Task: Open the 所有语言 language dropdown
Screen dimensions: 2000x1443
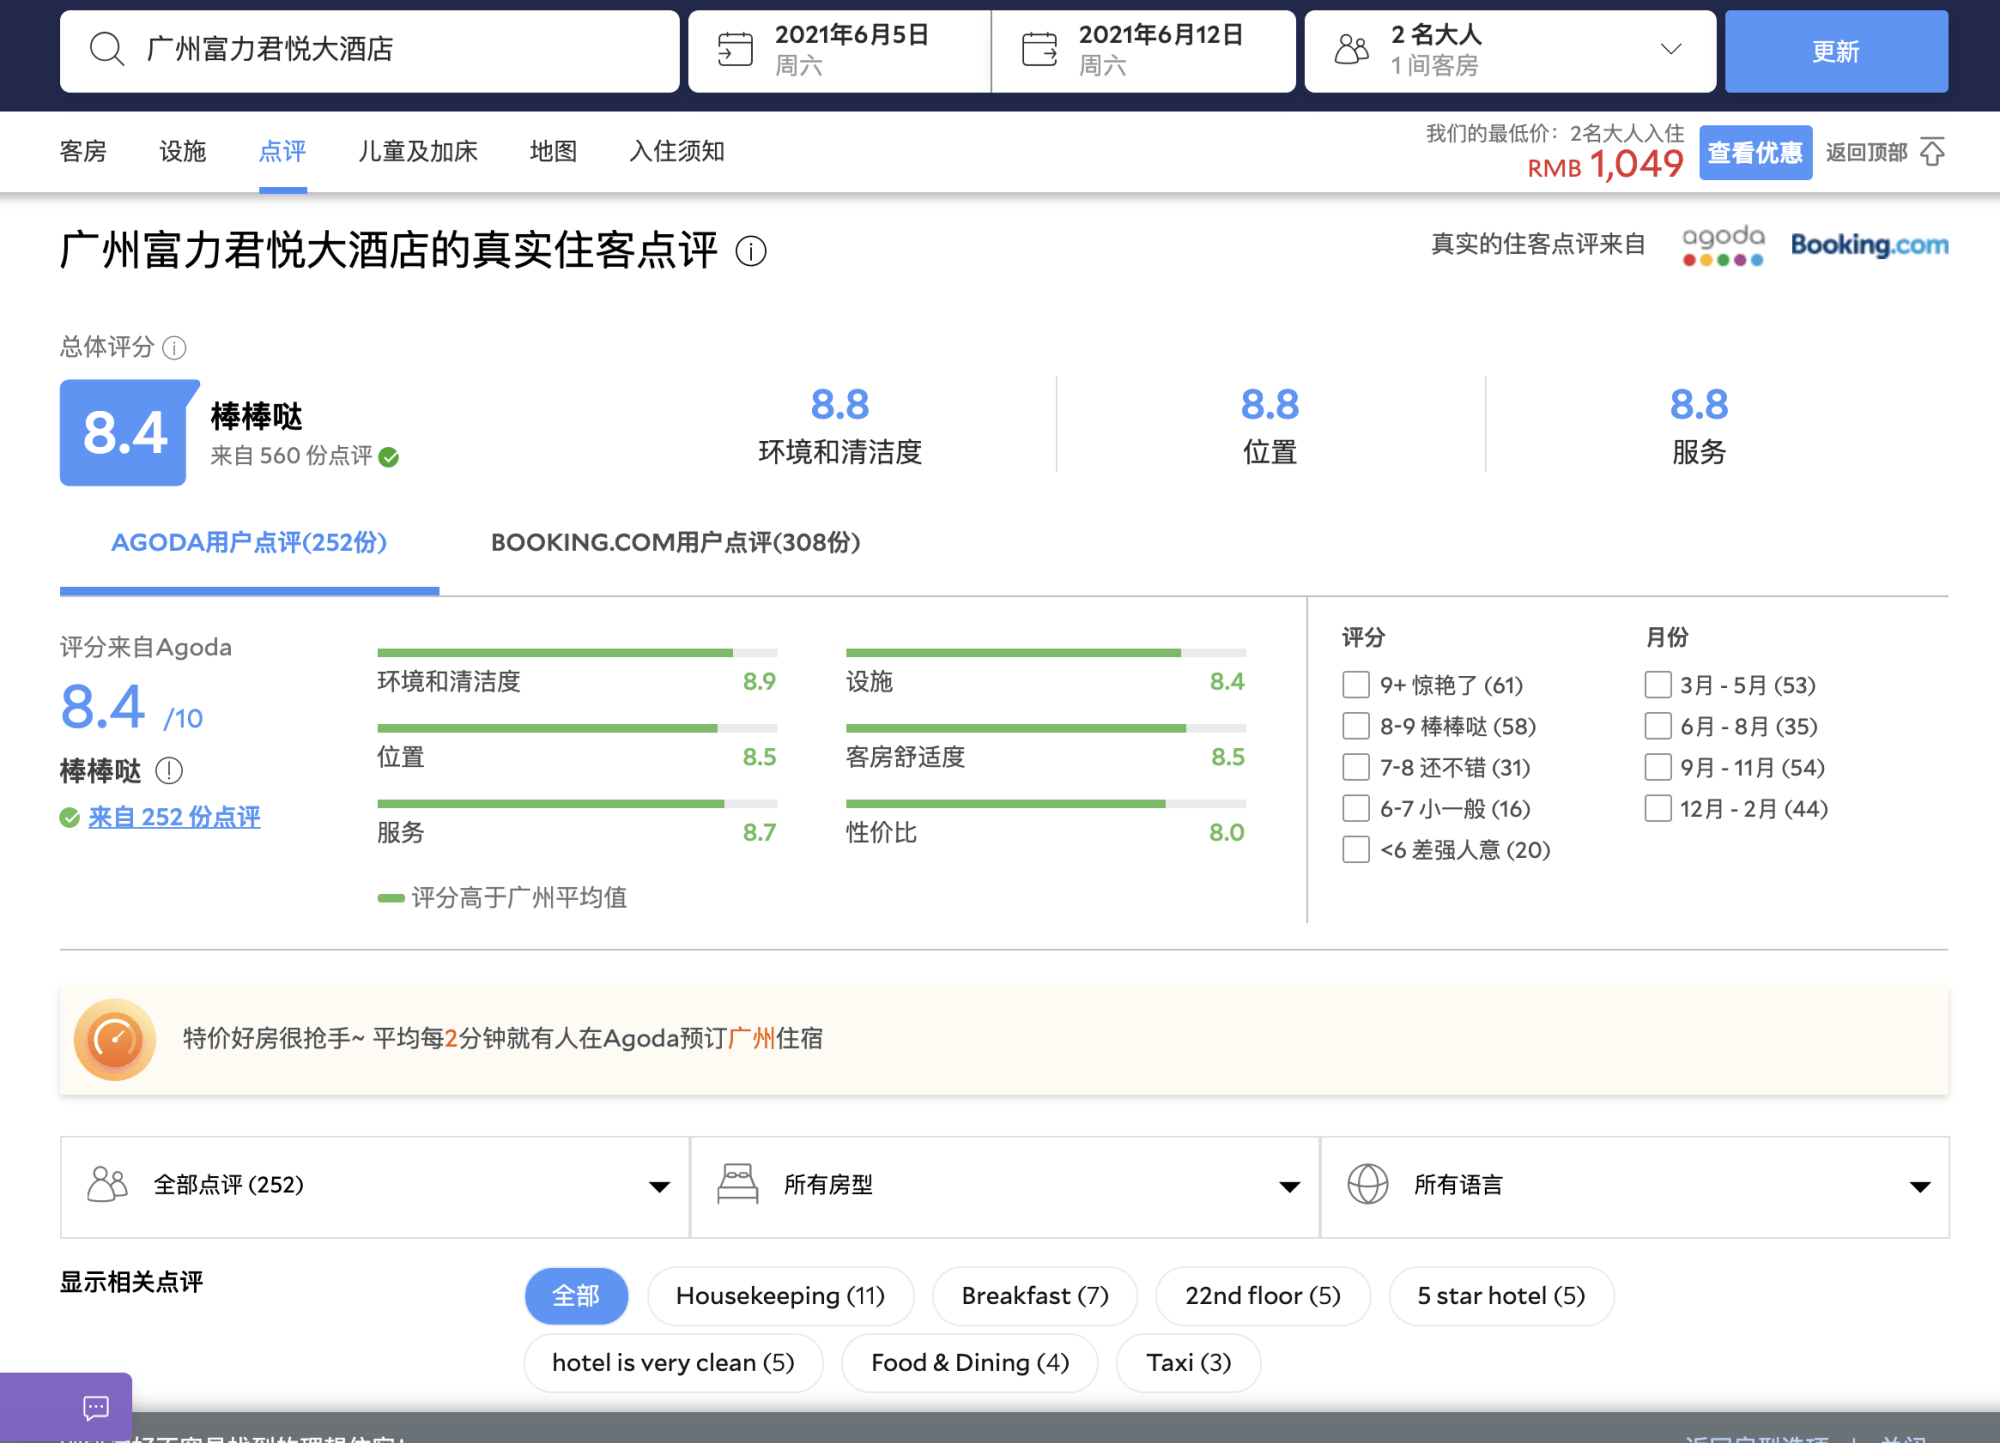Action: (1635, 1187)
